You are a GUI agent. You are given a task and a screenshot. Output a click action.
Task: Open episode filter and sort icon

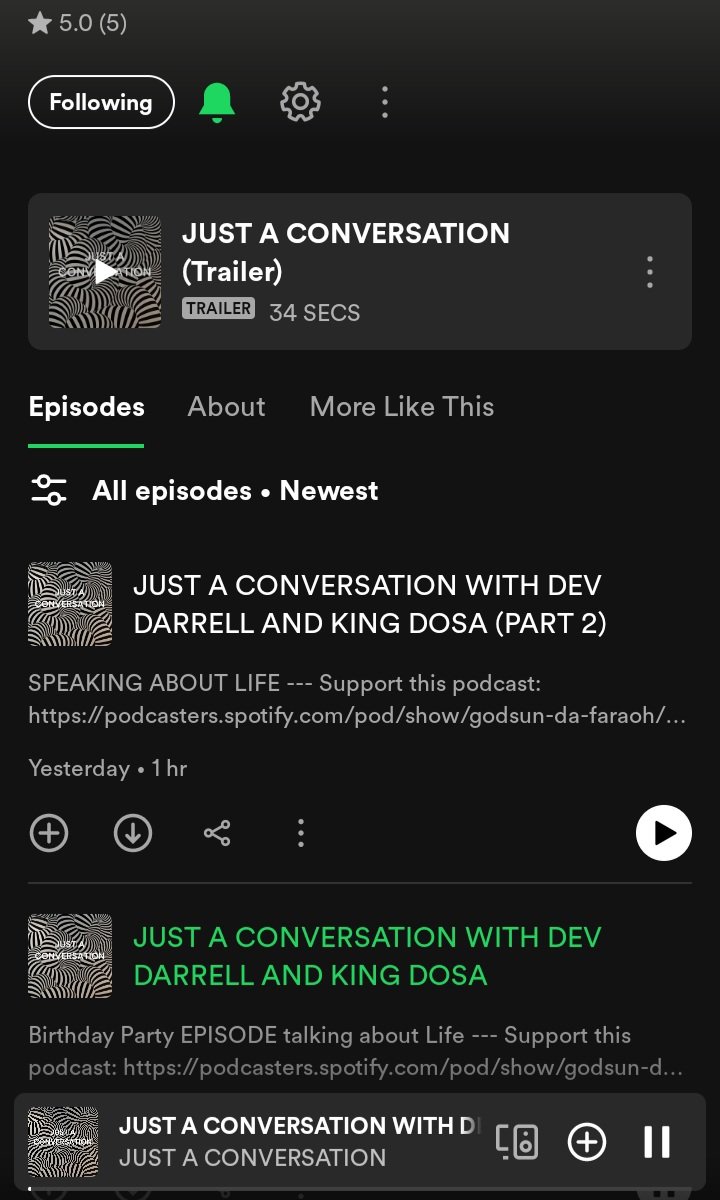(49, 490)
